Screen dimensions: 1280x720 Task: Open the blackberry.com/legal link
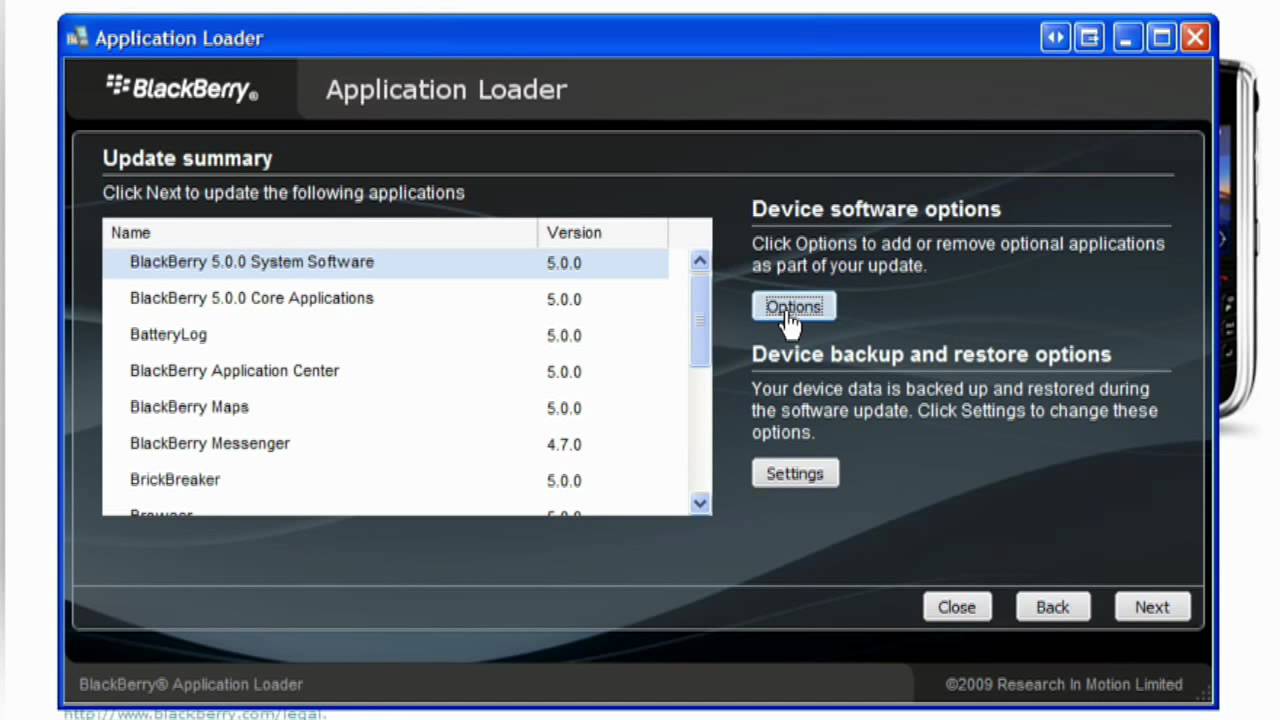coord(195,714)
